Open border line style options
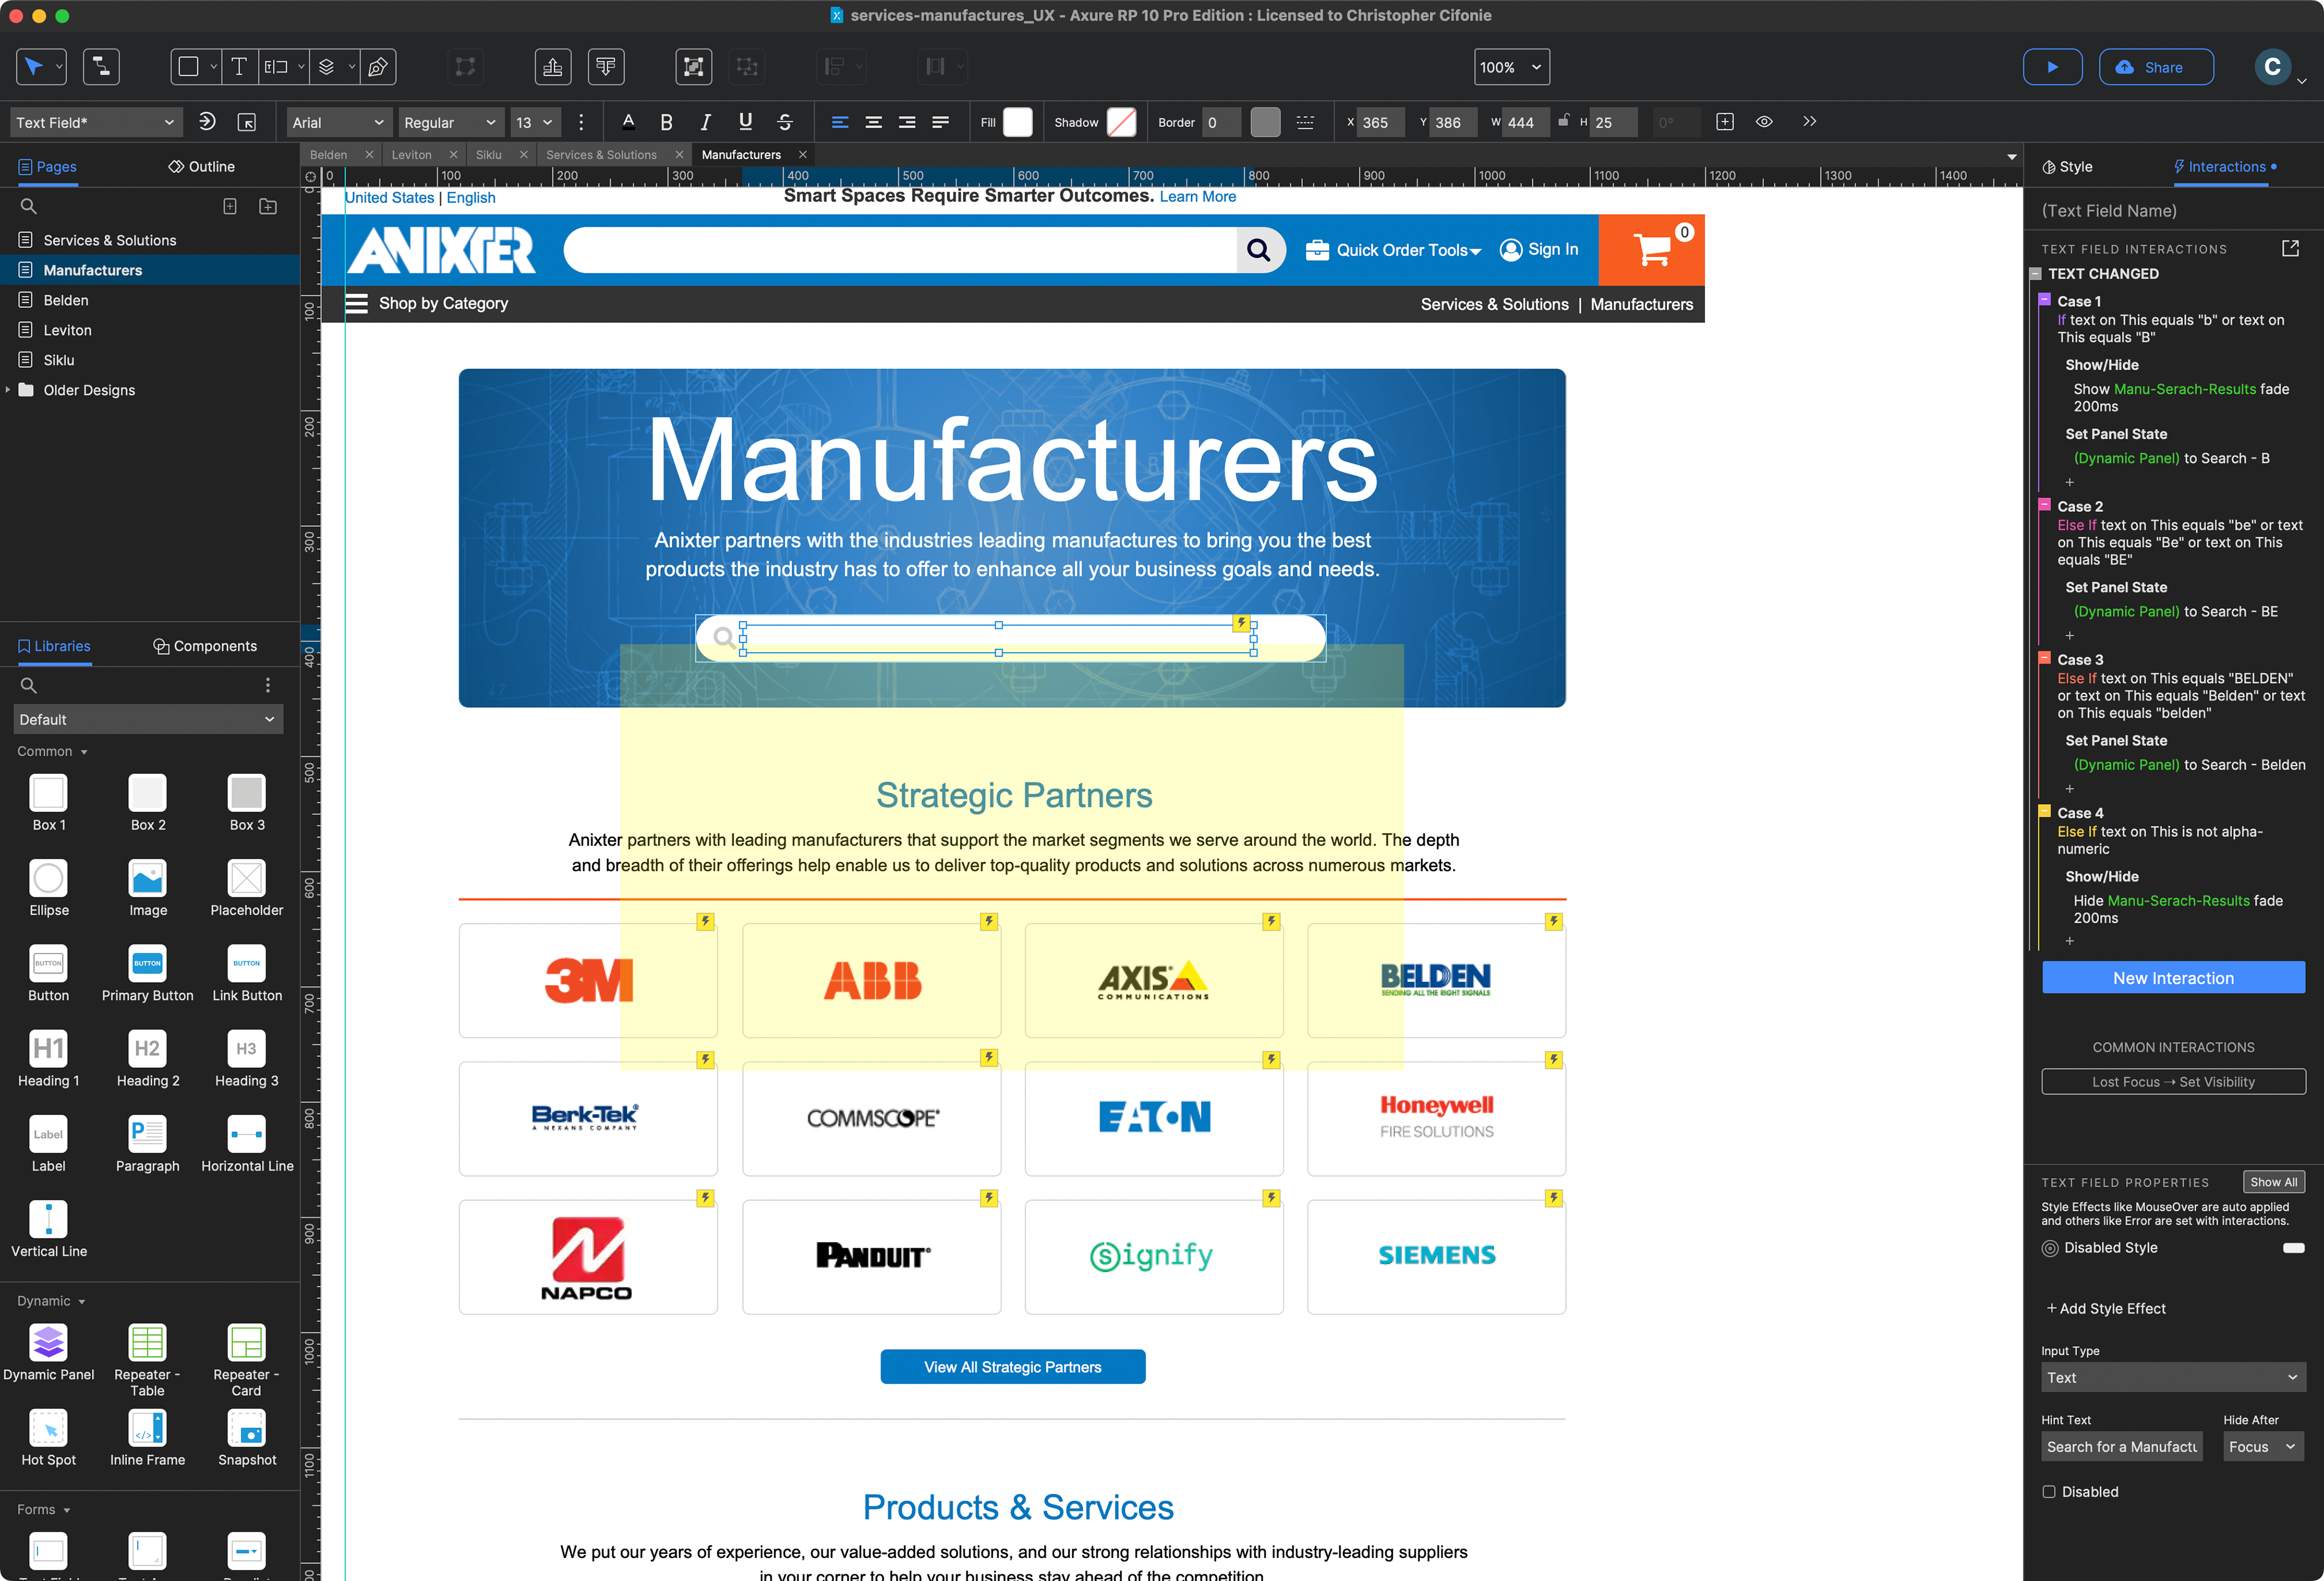Image resolution: width=2324 pixels, height=1581 pixels. [1305, 122]
